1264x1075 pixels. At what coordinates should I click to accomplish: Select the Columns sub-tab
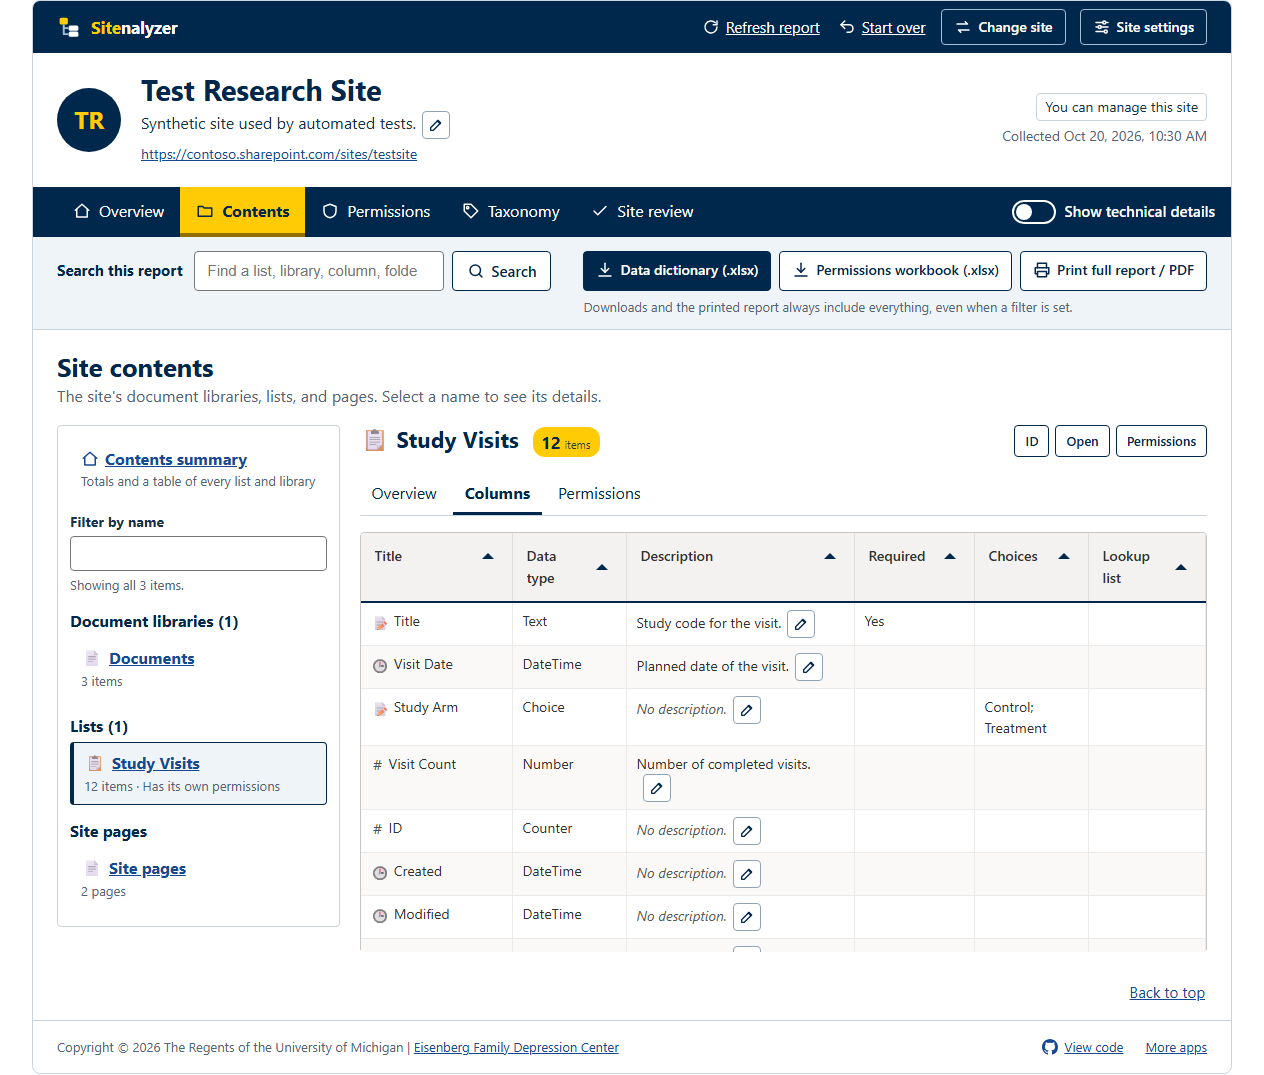pyautogui.click(x=497, y=494)
